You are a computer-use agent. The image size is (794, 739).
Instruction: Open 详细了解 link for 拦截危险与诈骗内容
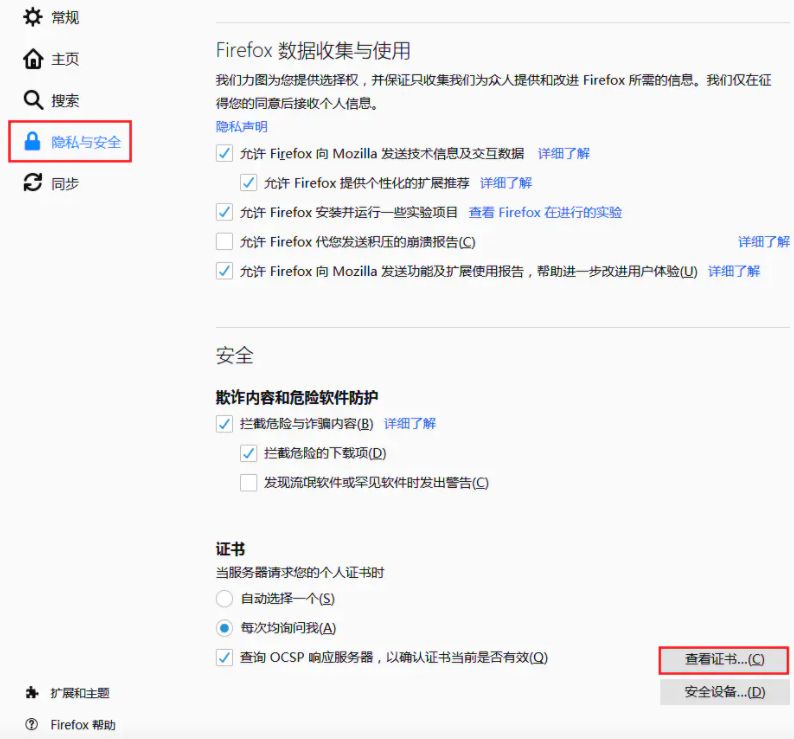[410, 423]
